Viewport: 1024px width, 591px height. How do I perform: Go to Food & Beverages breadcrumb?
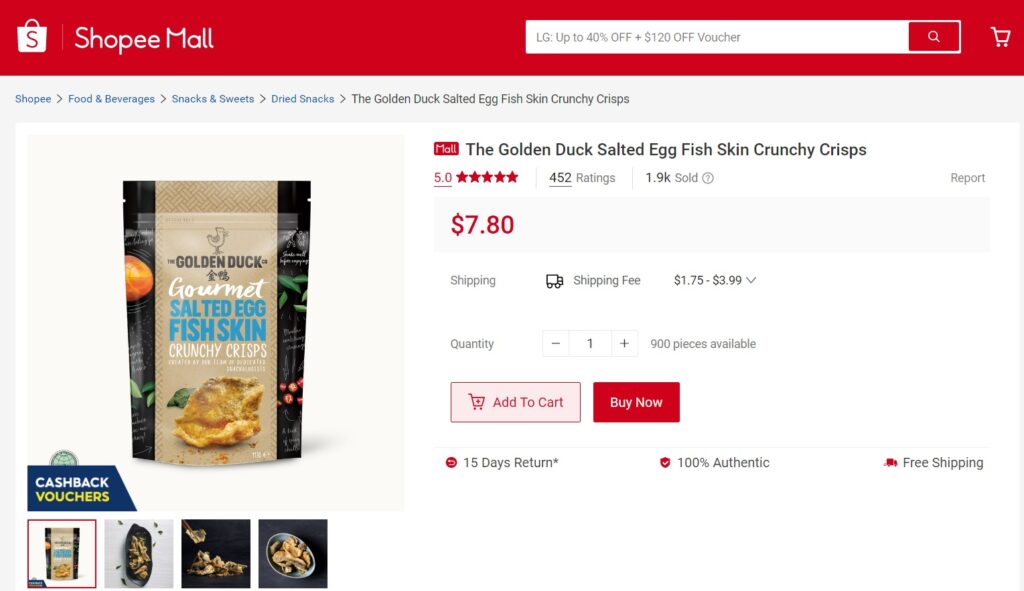[x=111, y=99]
